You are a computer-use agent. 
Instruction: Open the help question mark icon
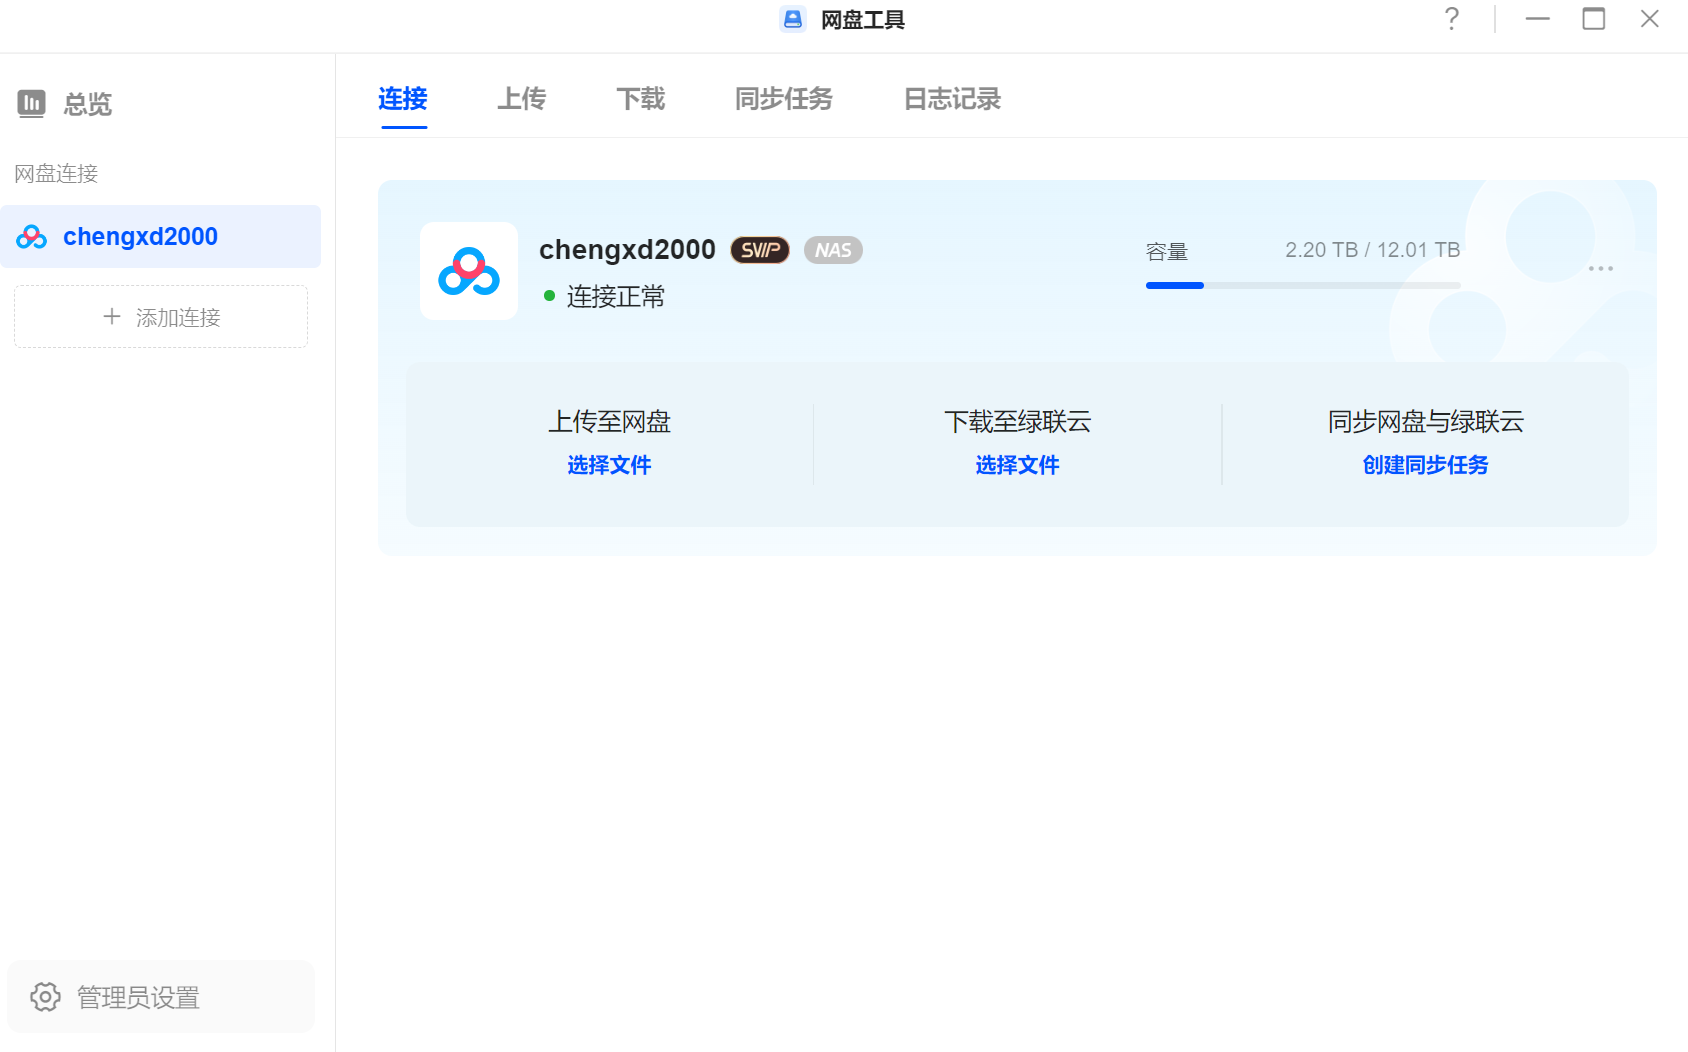click(x=1452, y=19)
